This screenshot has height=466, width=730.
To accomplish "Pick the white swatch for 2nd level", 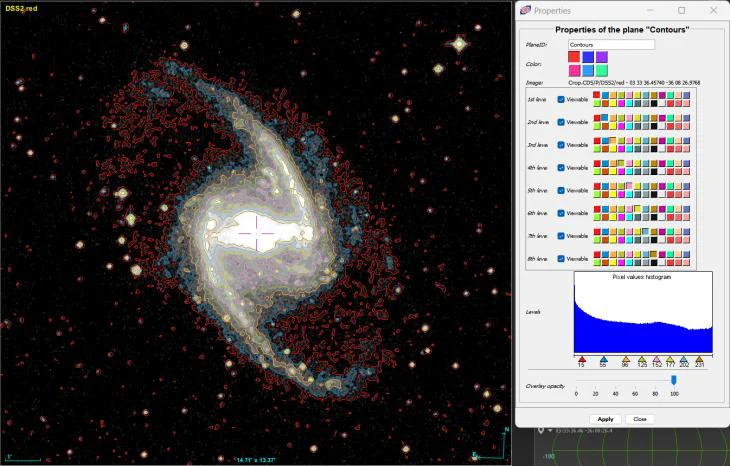I will (x=662, y=126).
